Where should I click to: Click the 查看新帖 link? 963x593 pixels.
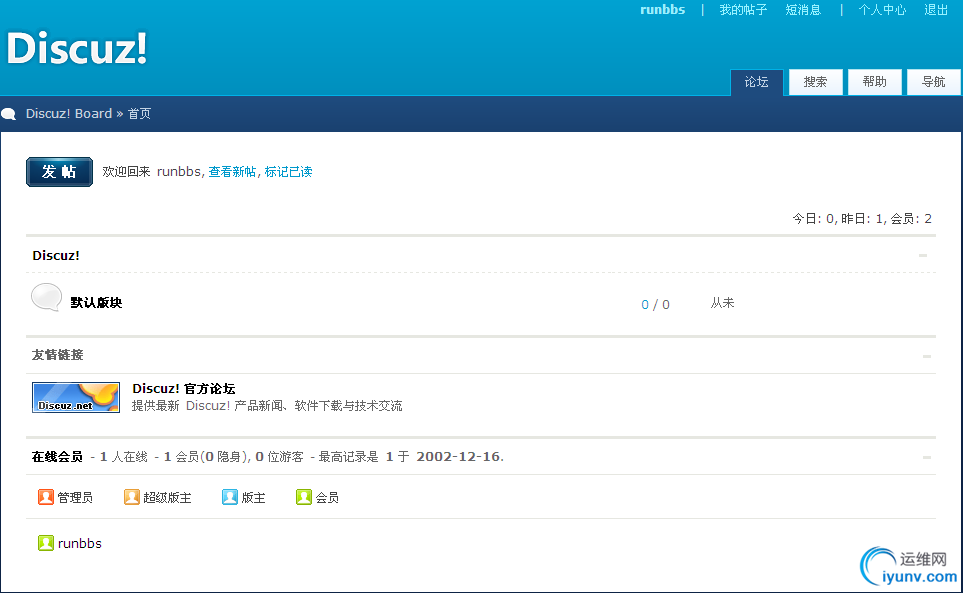coord(232,172)
